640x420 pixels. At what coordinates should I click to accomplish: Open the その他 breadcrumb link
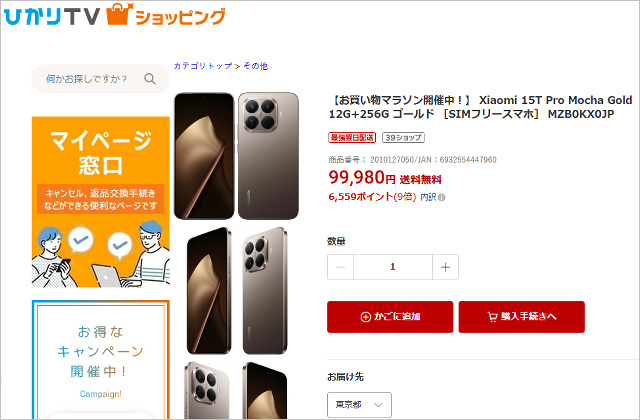[x=256, y=66]
